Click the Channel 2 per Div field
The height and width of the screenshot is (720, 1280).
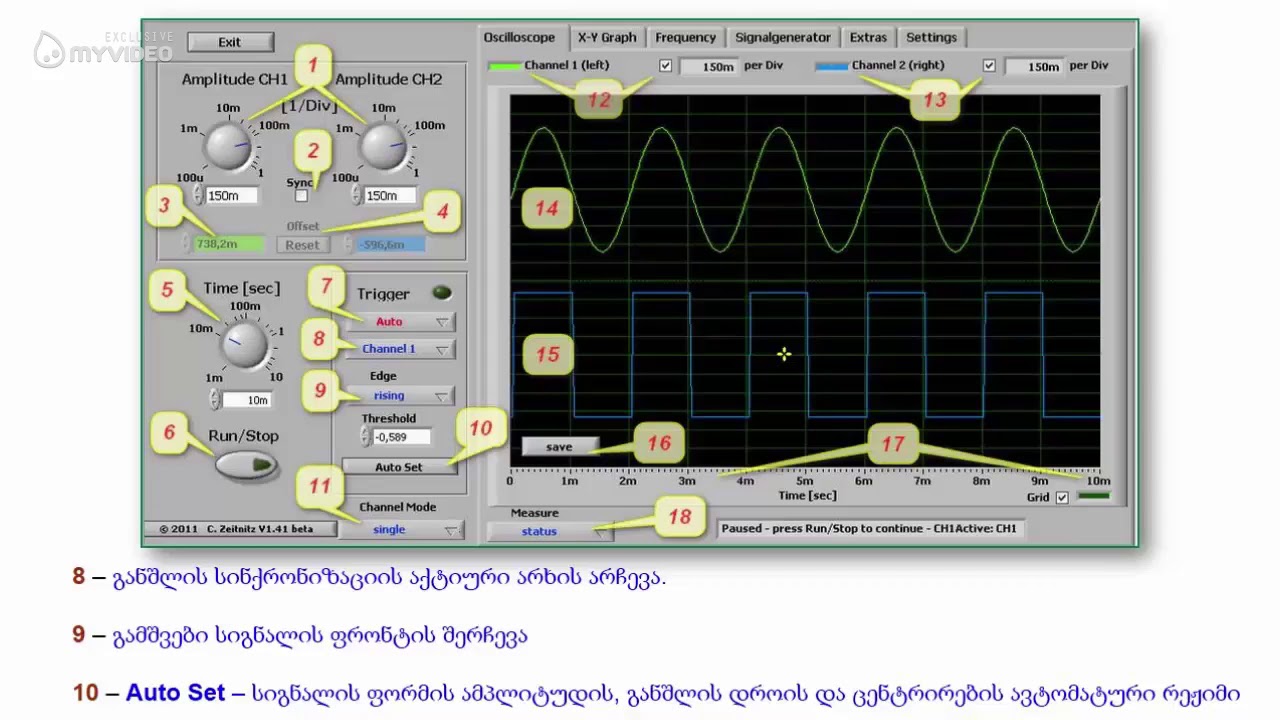(x=1034, y=67)
